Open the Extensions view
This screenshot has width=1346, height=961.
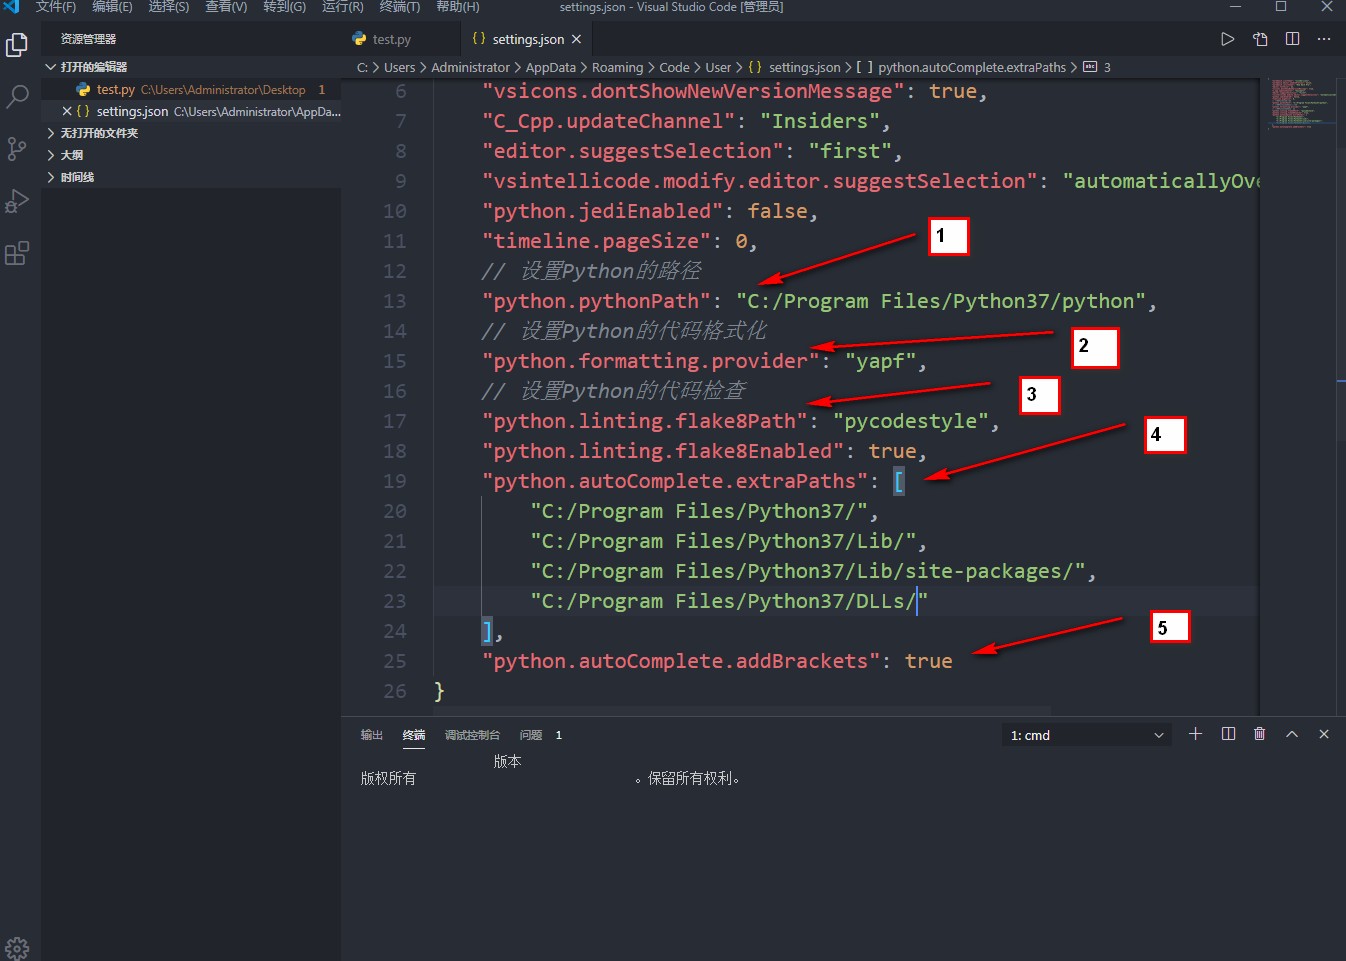click(x=17, y=252)
